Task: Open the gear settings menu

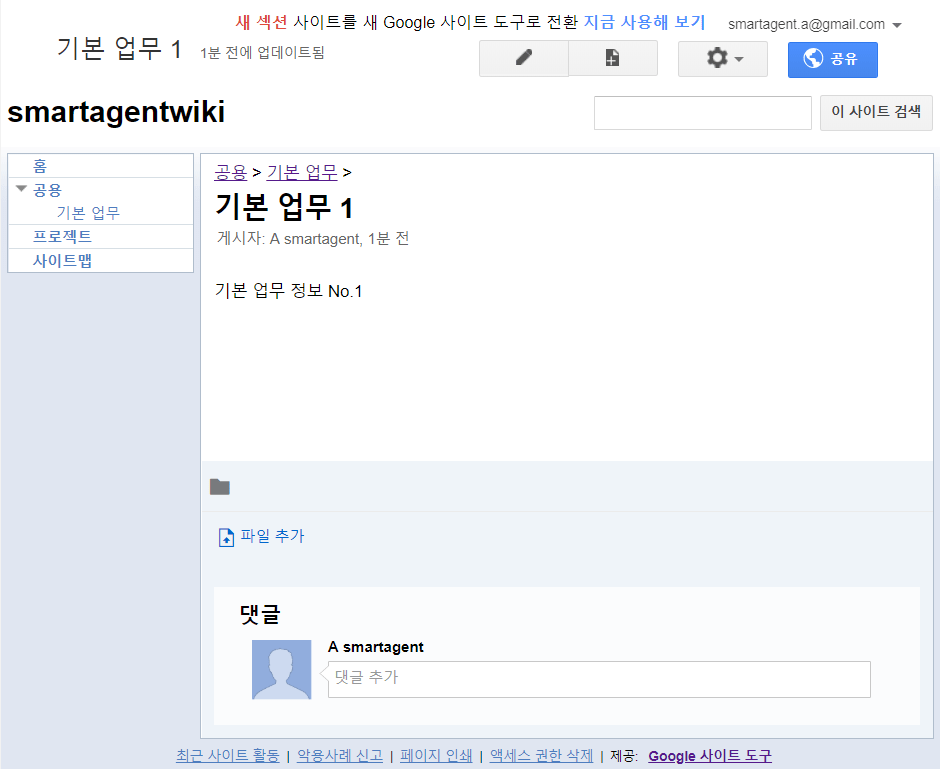Action: (722, 59)
